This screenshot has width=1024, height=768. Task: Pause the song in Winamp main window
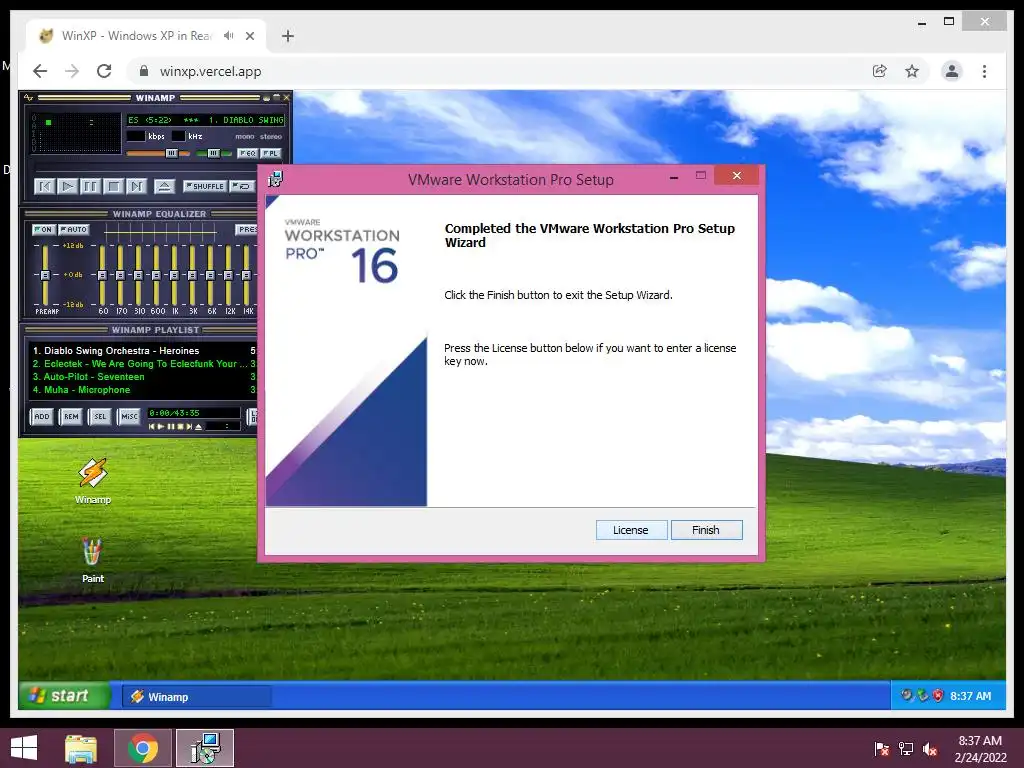pyautogui.click(x=90, y=186)
